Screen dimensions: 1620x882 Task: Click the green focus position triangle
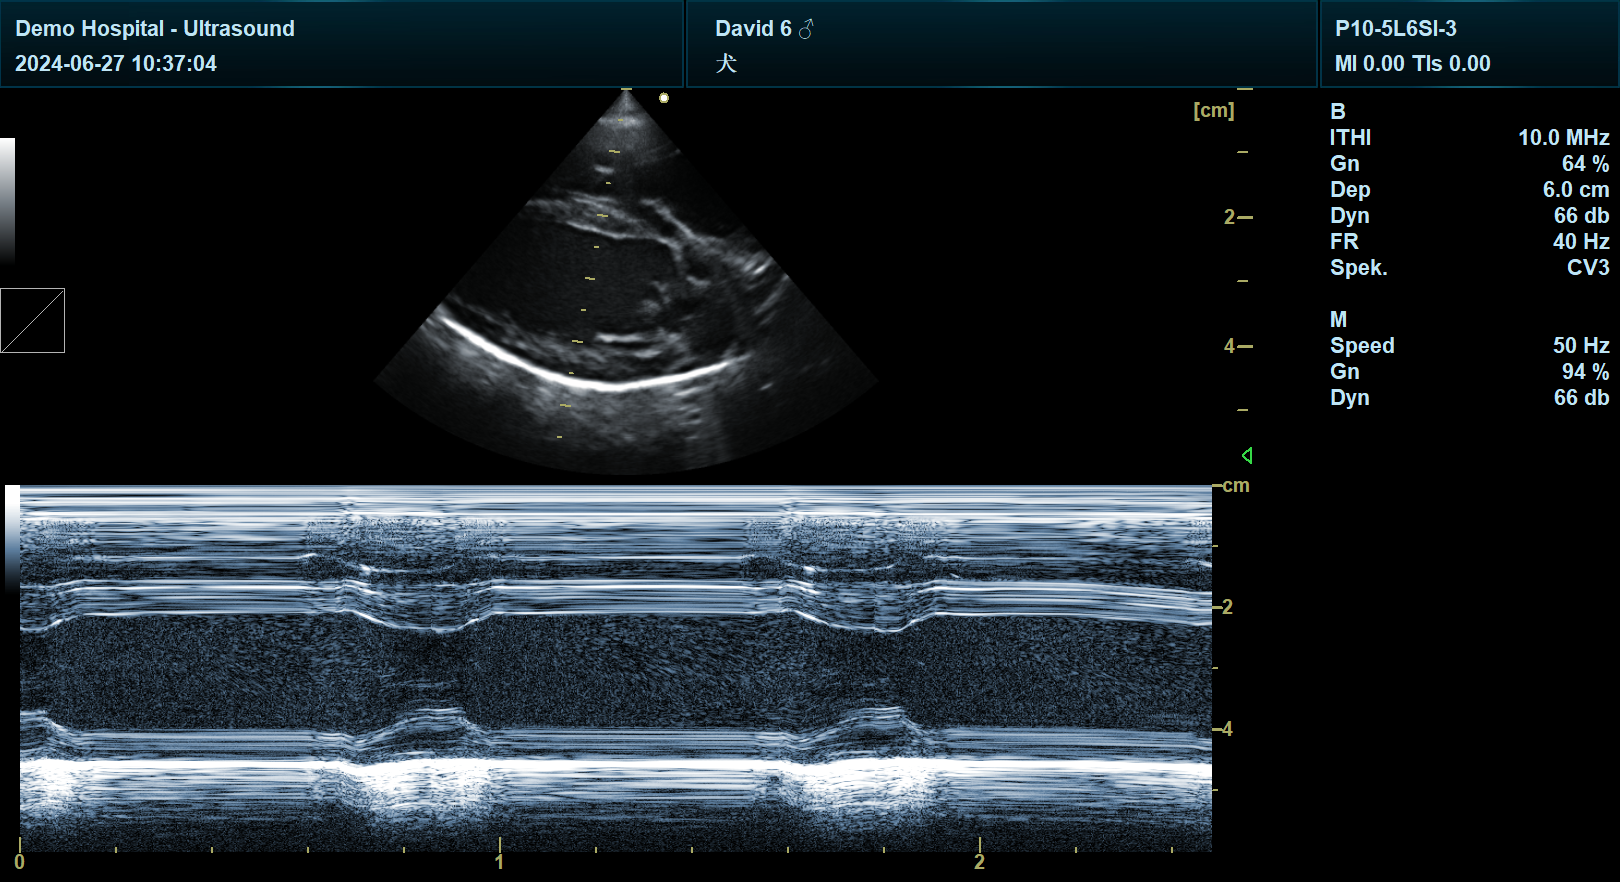1247,456
